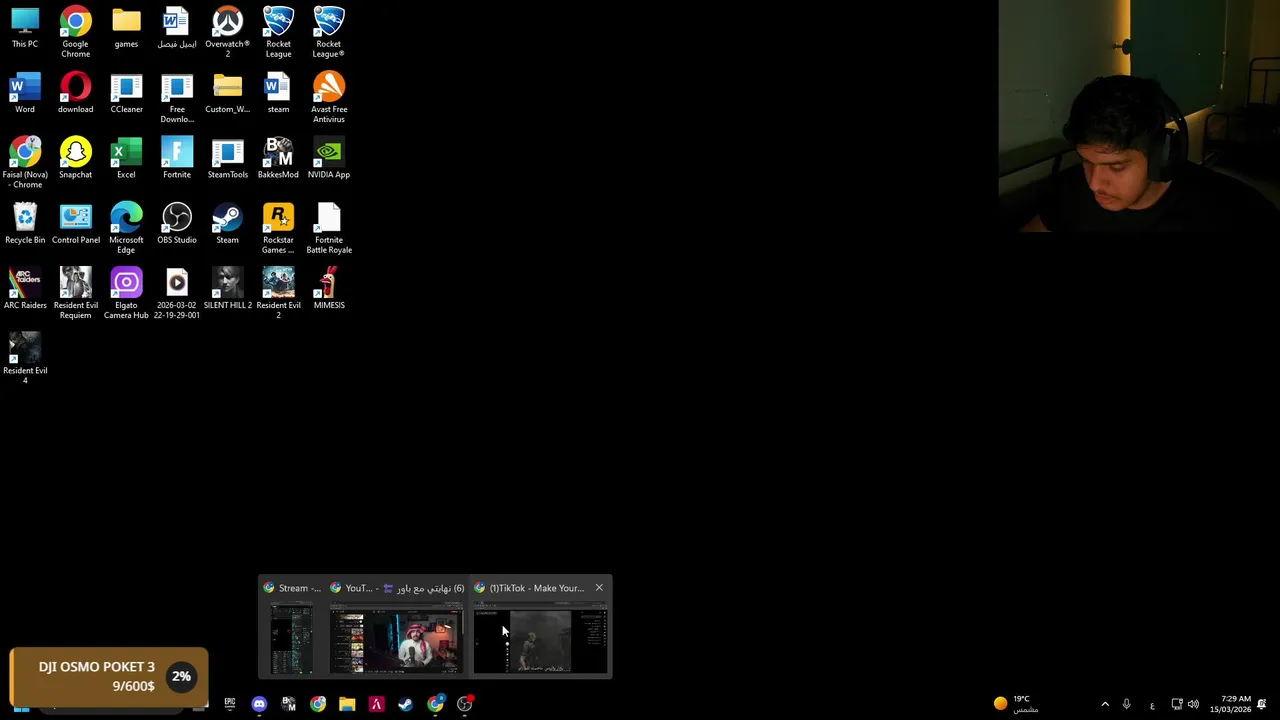Switch to the YouTube Chrome window preview
This screenshot has height=720, width=1280.
click(397, 628)
